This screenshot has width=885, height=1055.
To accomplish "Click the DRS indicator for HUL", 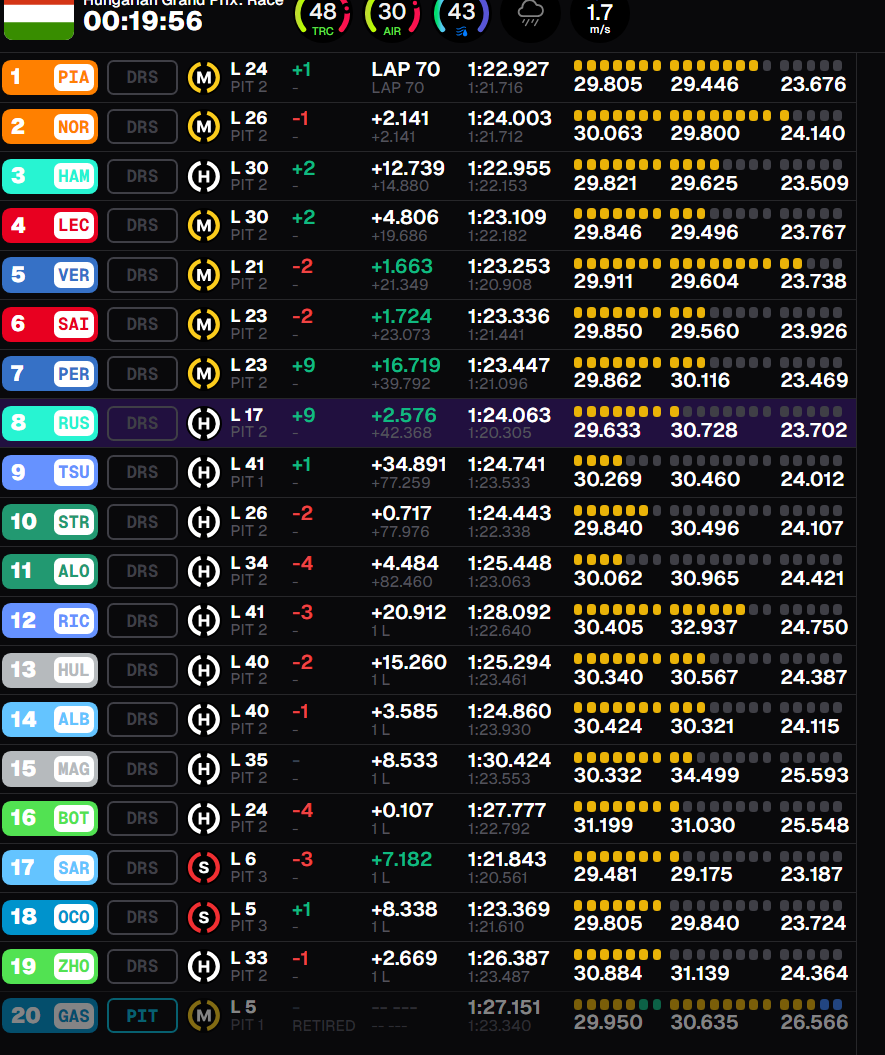I will pos(143,670).
